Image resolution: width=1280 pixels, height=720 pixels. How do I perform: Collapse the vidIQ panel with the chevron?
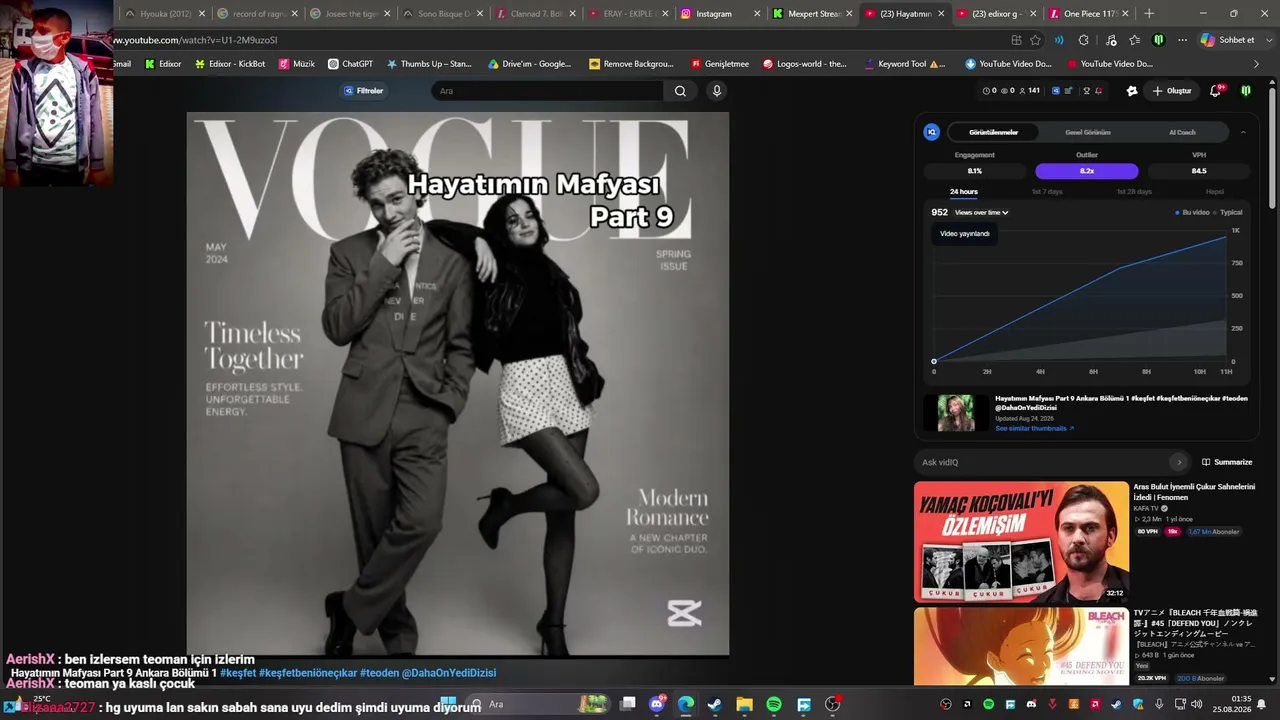click(1243, 132)
